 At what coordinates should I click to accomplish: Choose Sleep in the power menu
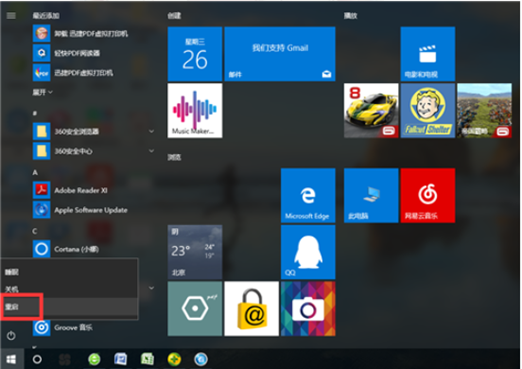(x=69, y=272)
